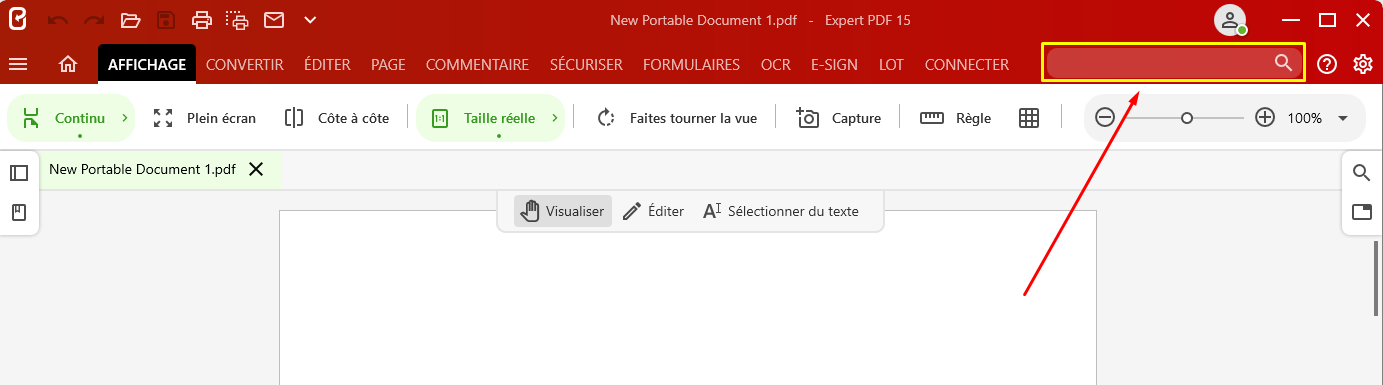Image resolution: width=1383 pixels, height=385 pixels.
Task: Close the New Portable Document 1.pdf tab
Action: point(256,169)
